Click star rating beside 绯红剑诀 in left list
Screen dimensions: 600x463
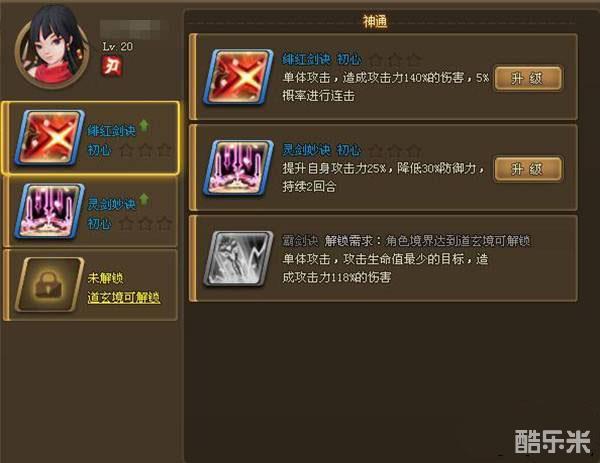click(x=145, y=150)
